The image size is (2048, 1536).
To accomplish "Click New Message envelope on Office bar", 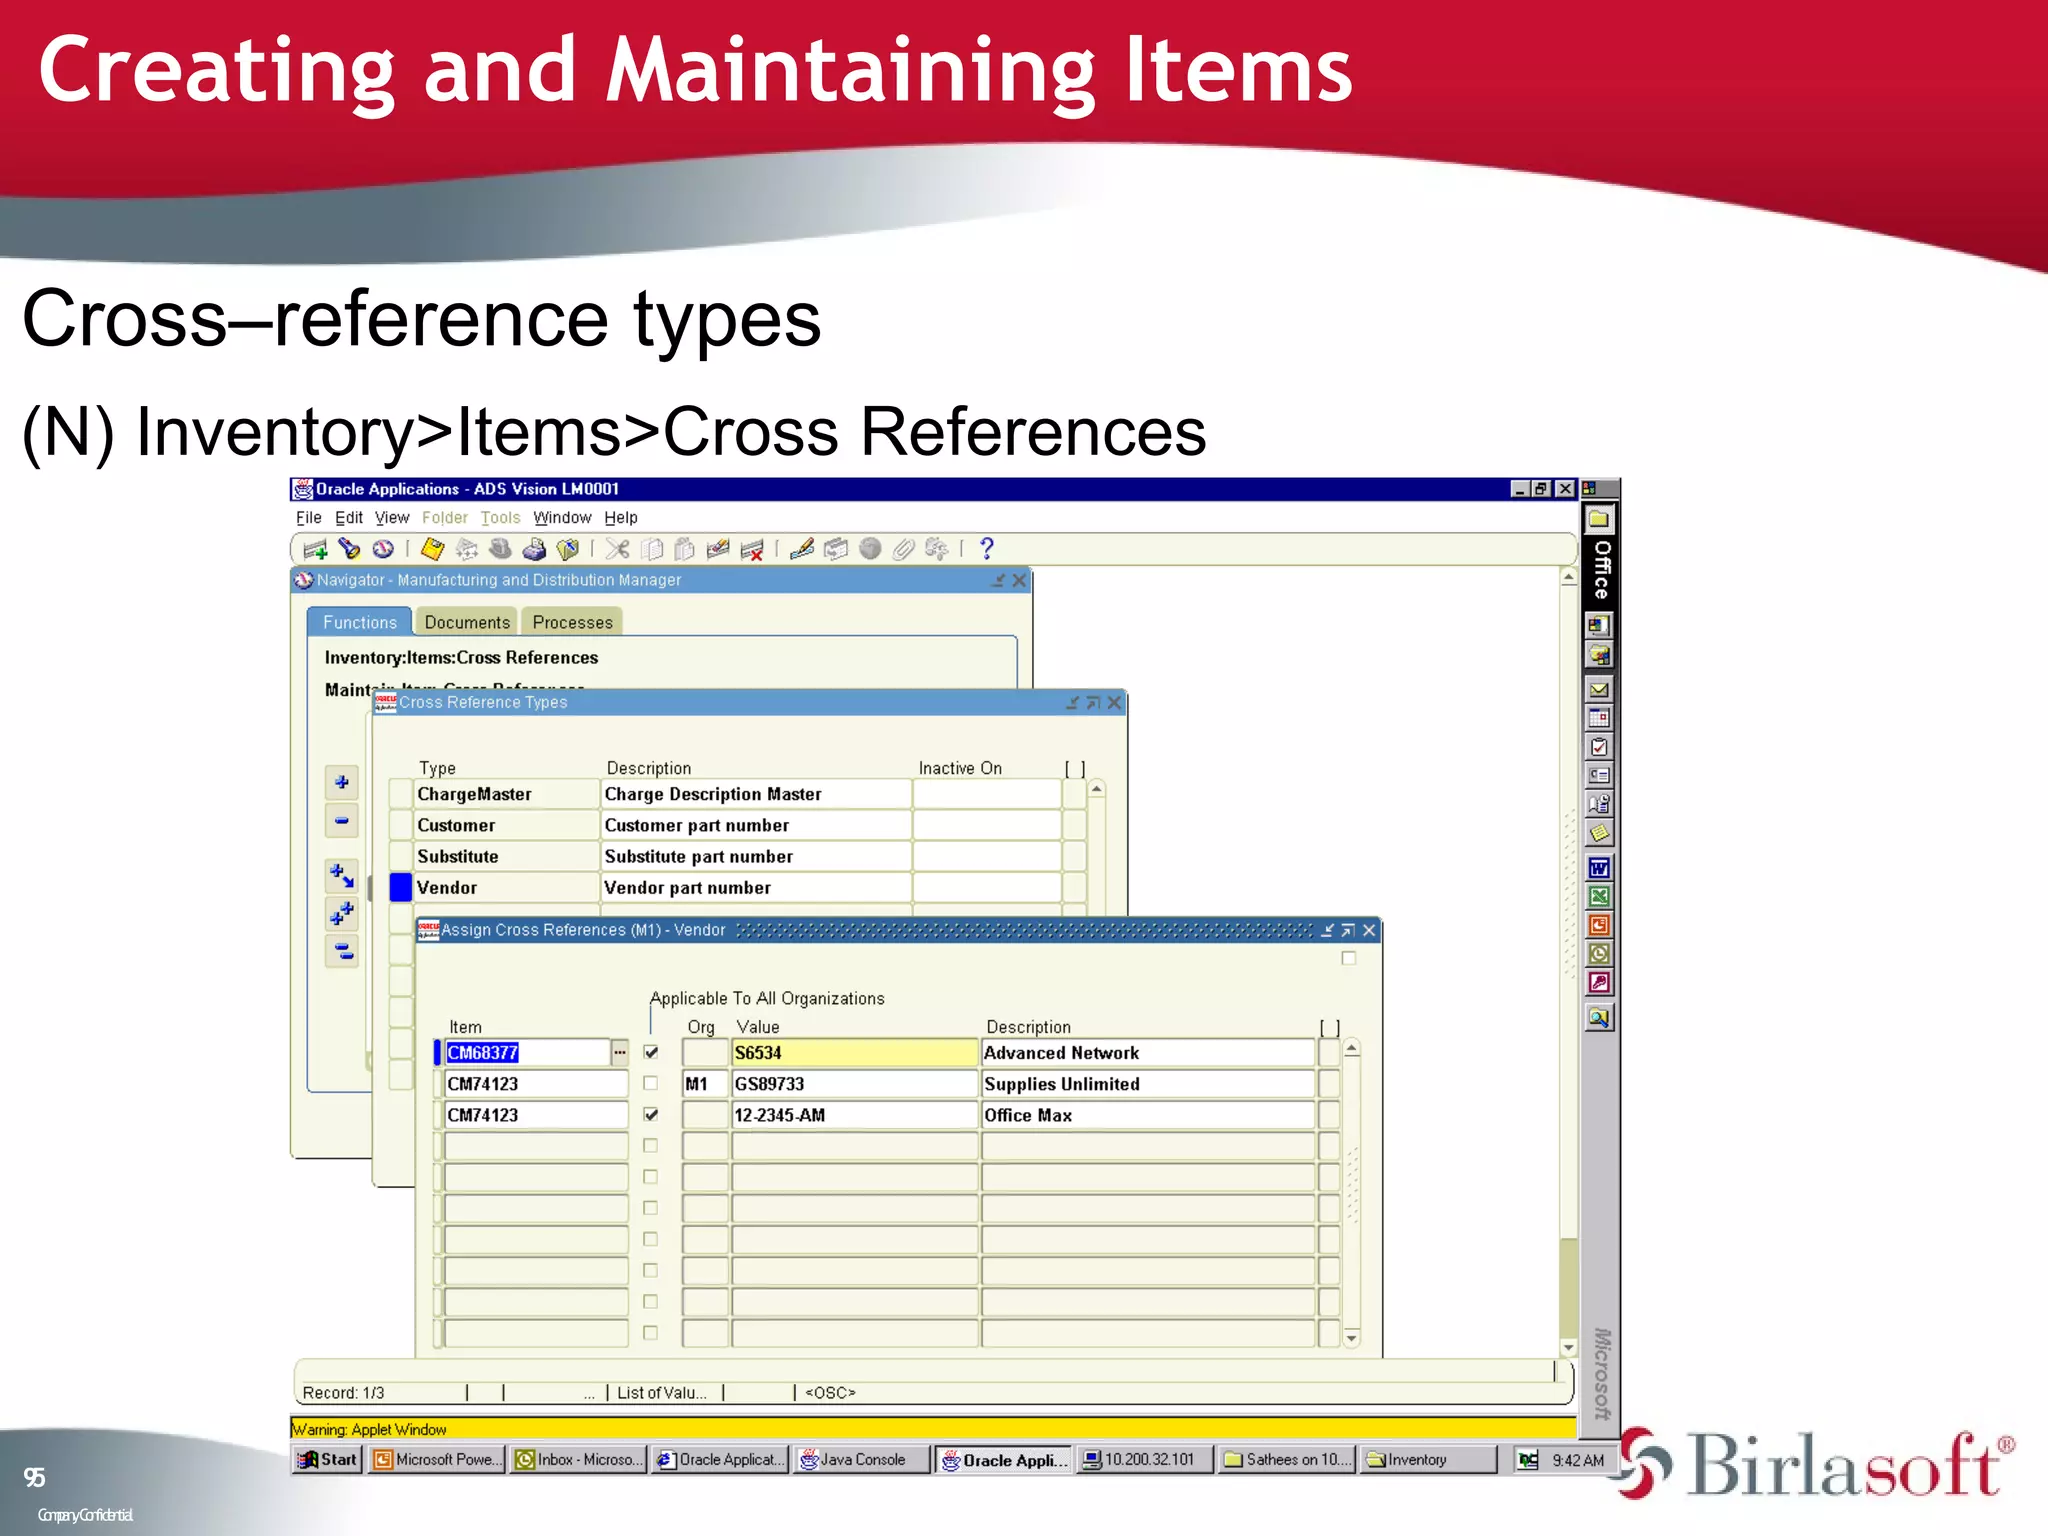I will coord(1599,689).
